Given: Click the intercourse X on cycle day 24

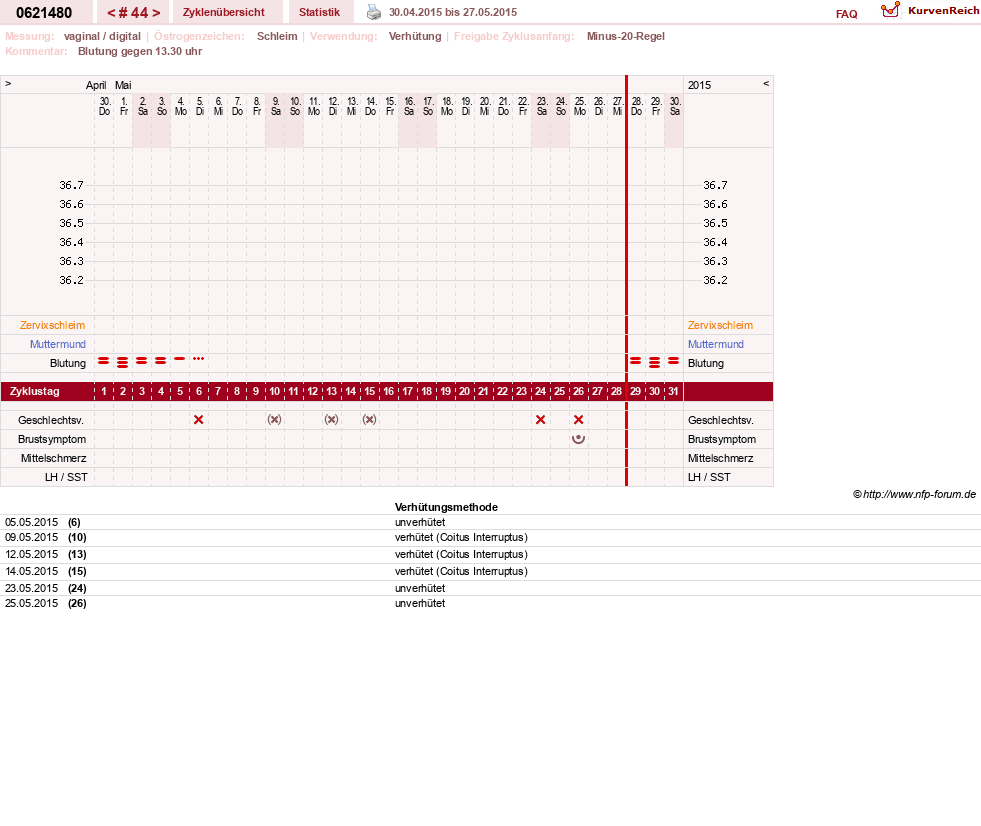Looking at the screenshot, I should pos(541,420).
